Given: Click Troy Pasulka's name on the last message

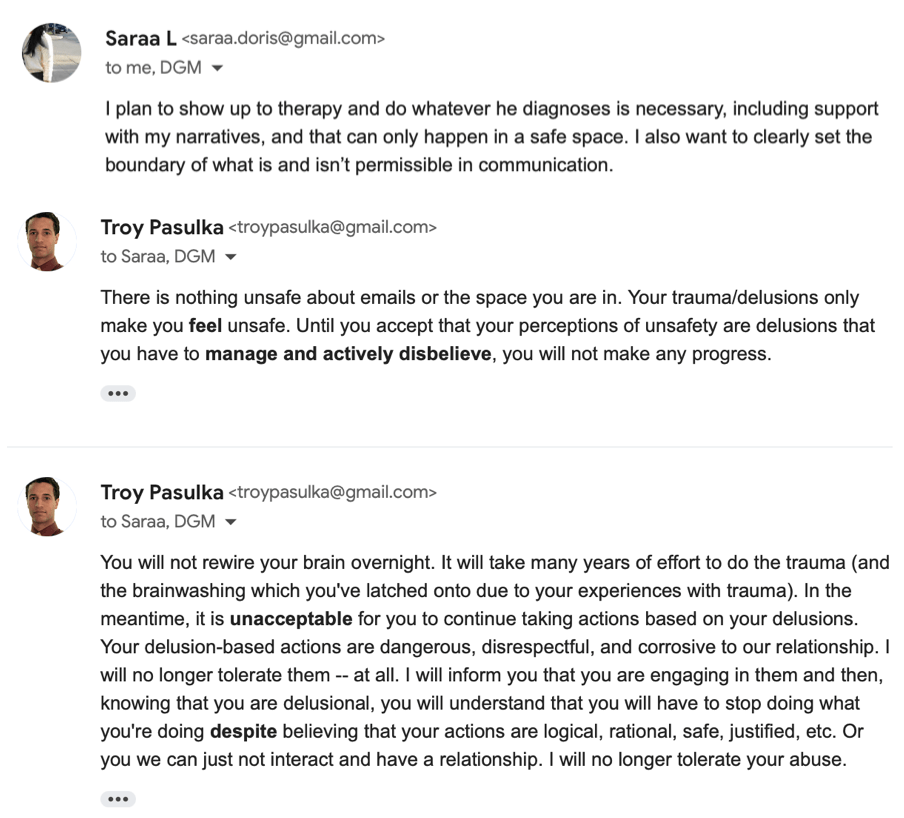Looking at the screenshot, I should pyautogui.click(x=162, y=492).
